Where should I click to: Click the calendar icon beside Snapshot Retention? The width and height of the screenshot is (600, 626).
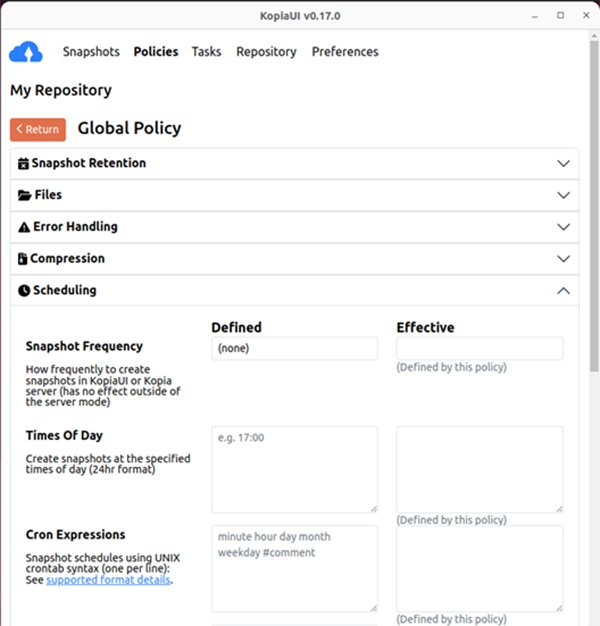pos(24,164)
